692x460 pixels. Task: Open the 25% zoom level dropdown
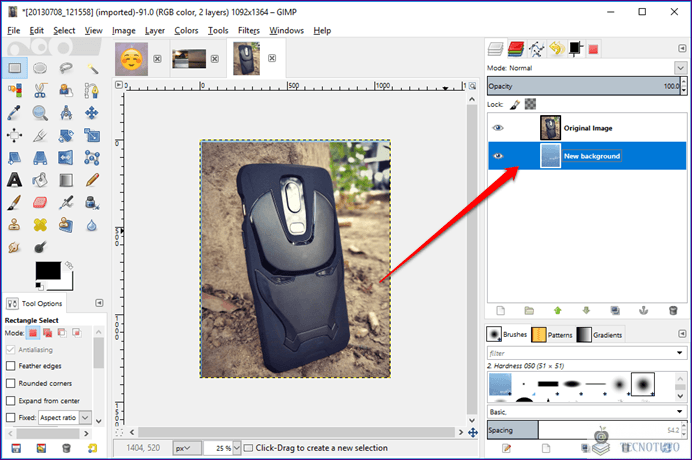(237, 448)
